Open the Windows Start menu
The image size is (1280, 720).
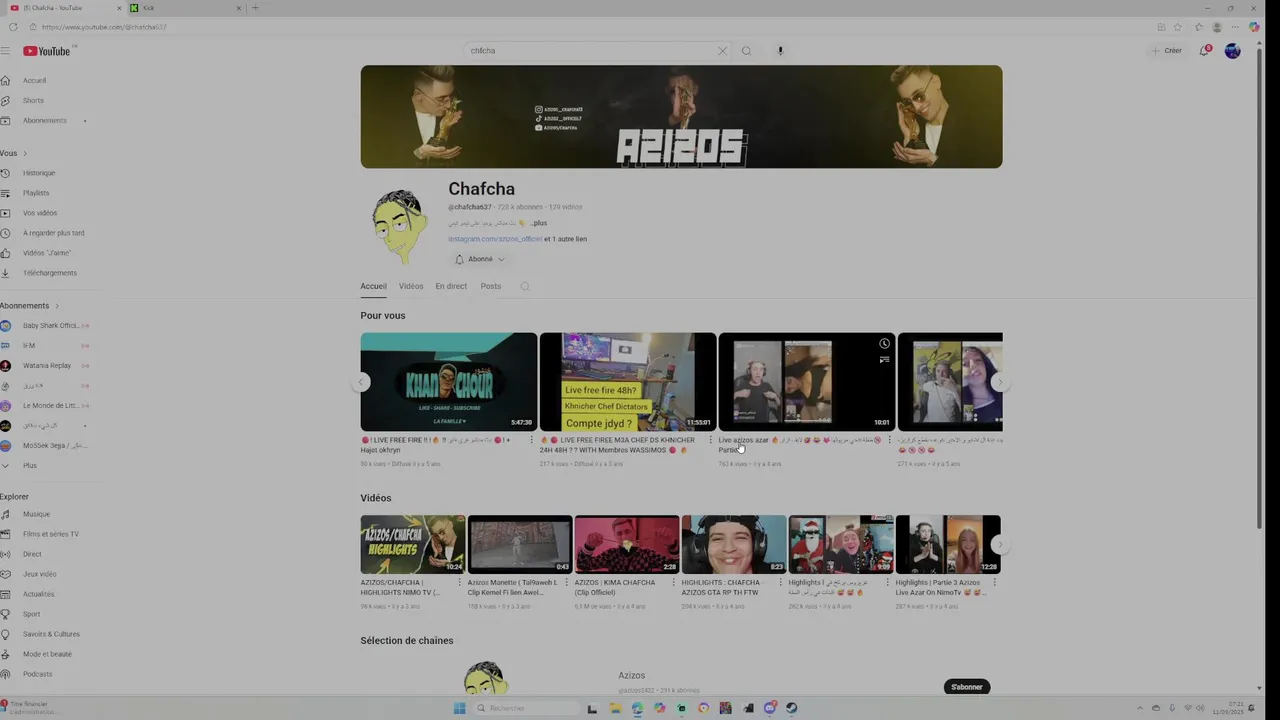pyautogui.click(x=459, y=708)
